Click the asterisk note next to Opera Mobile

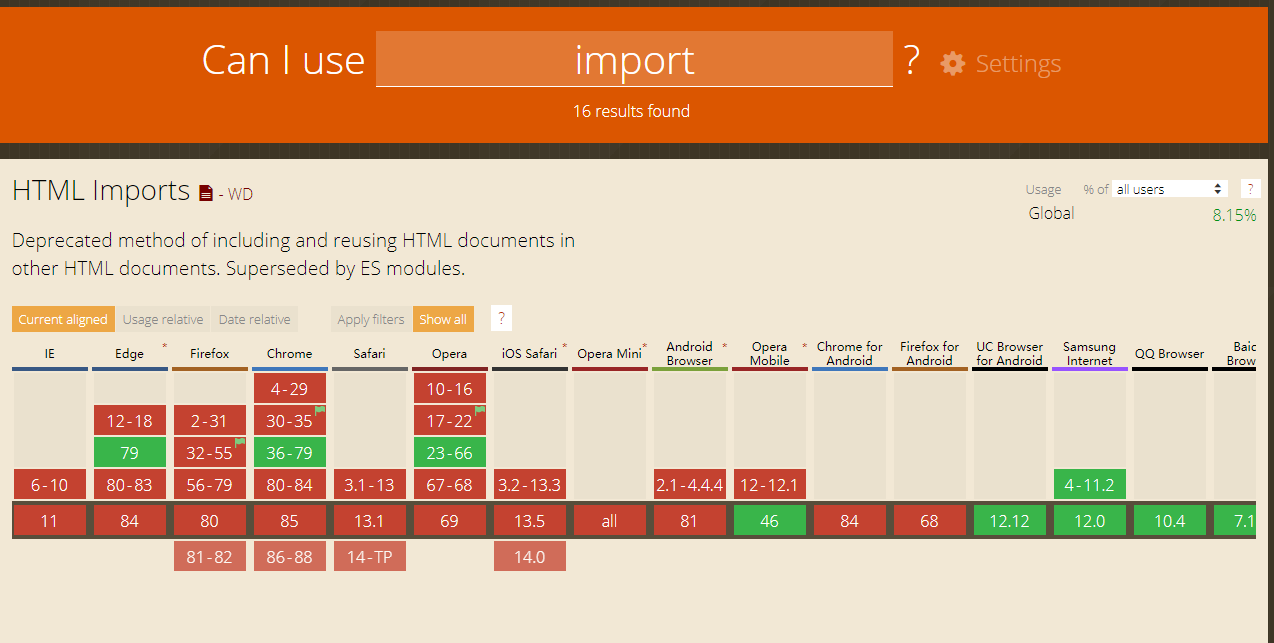[x=804, y=347]
